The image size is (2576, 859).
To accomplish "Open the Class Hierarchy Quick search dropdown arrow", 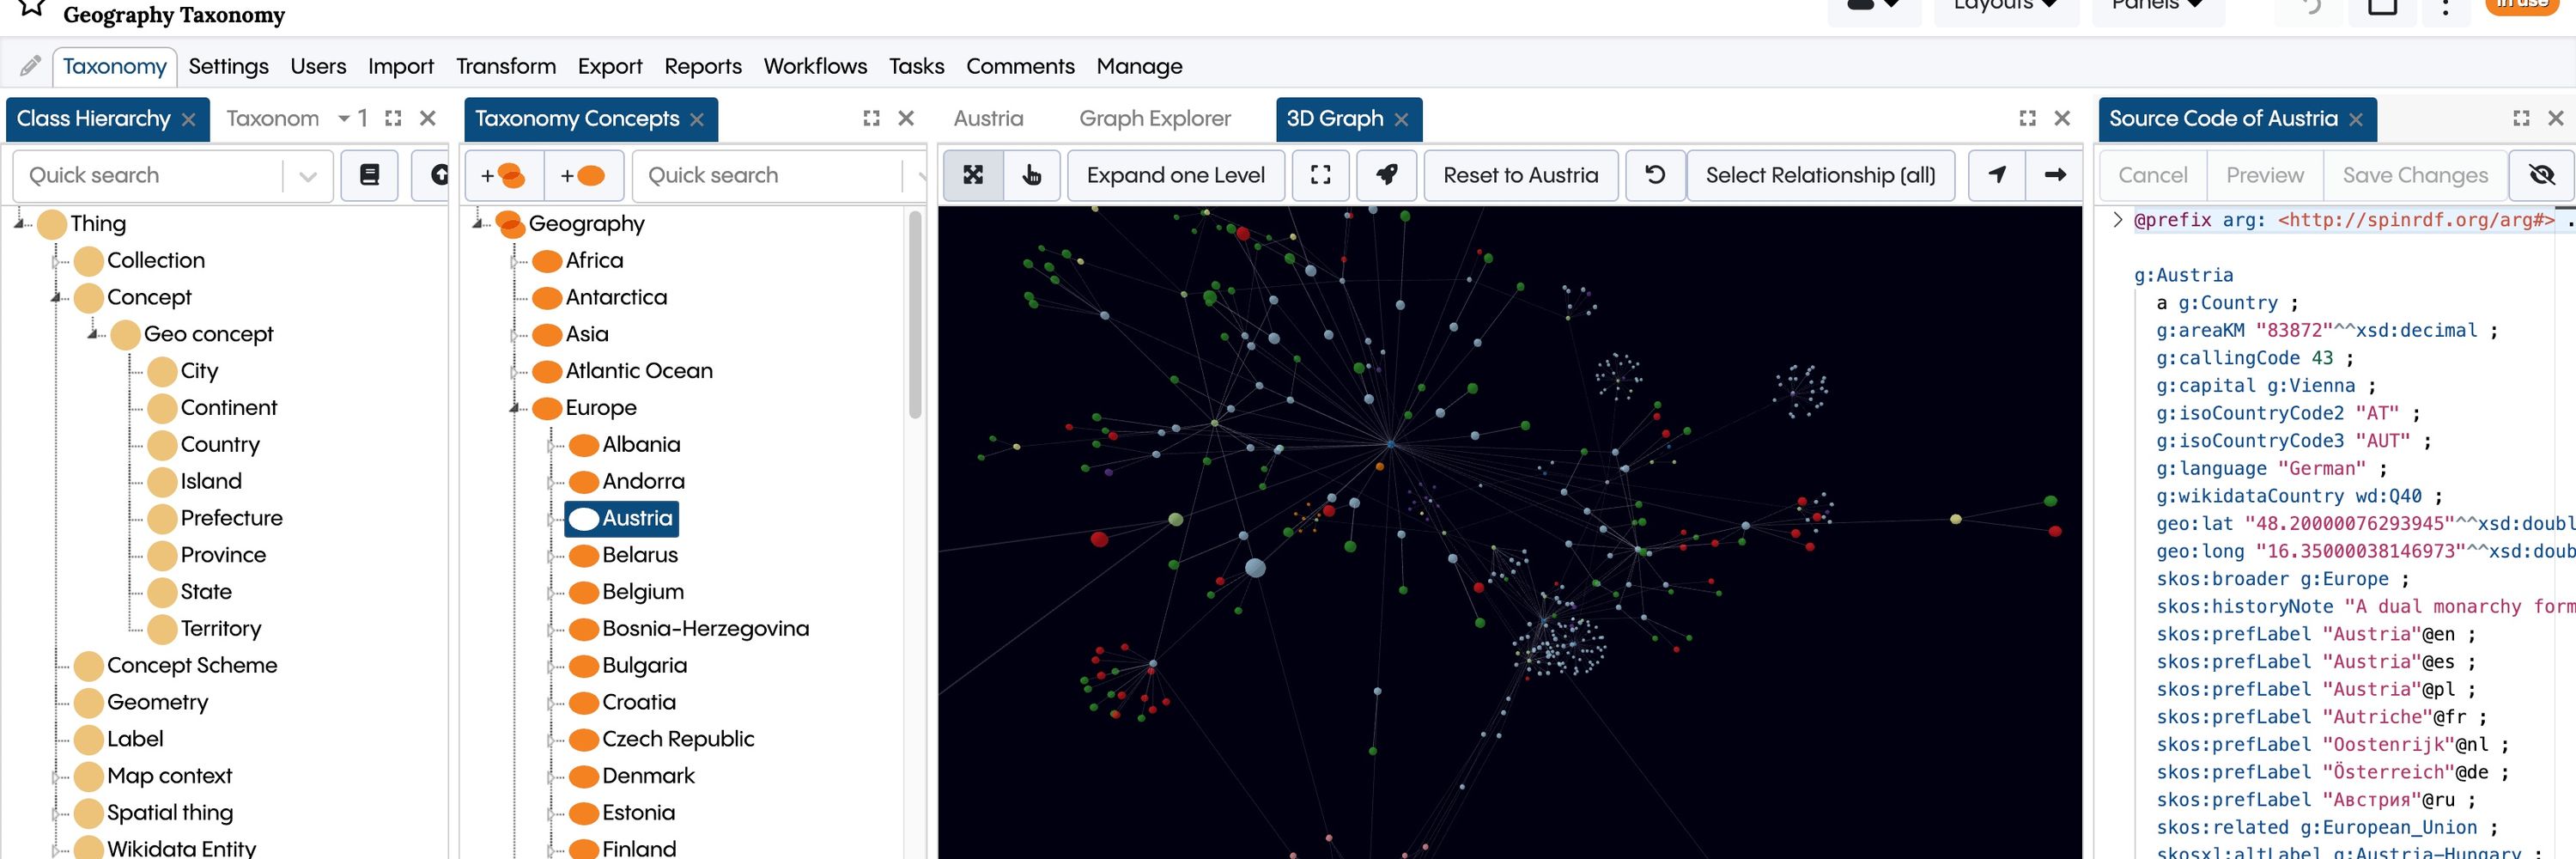I will 308,176.
